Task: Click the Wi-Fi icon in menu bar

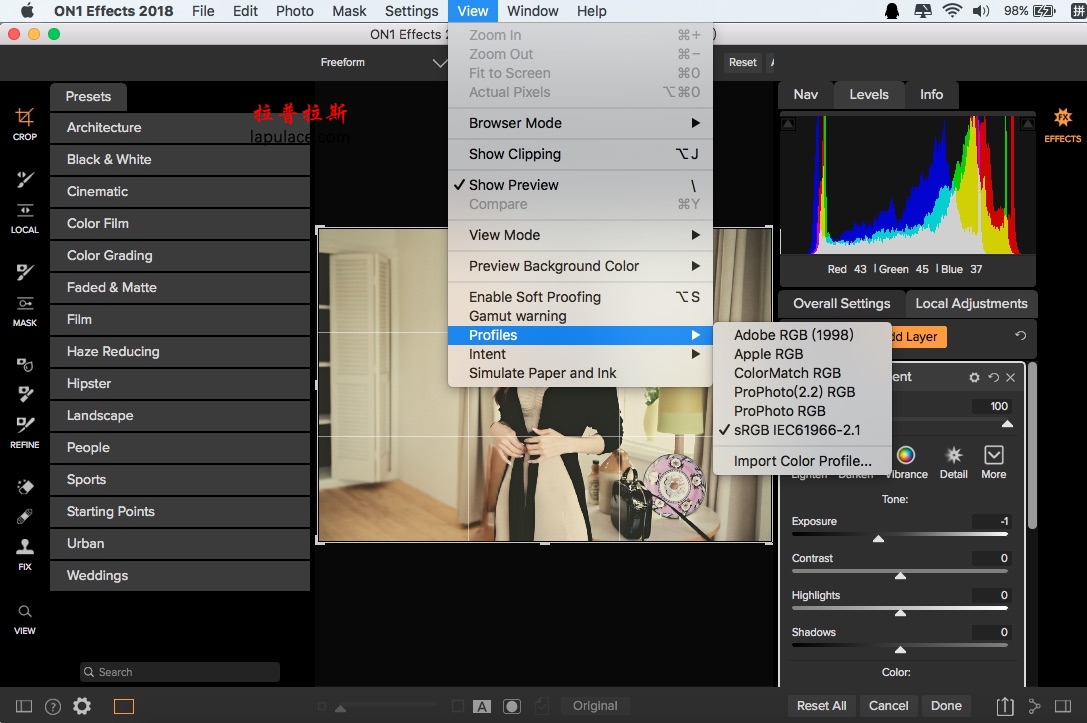Action: [x=952, y=10]
